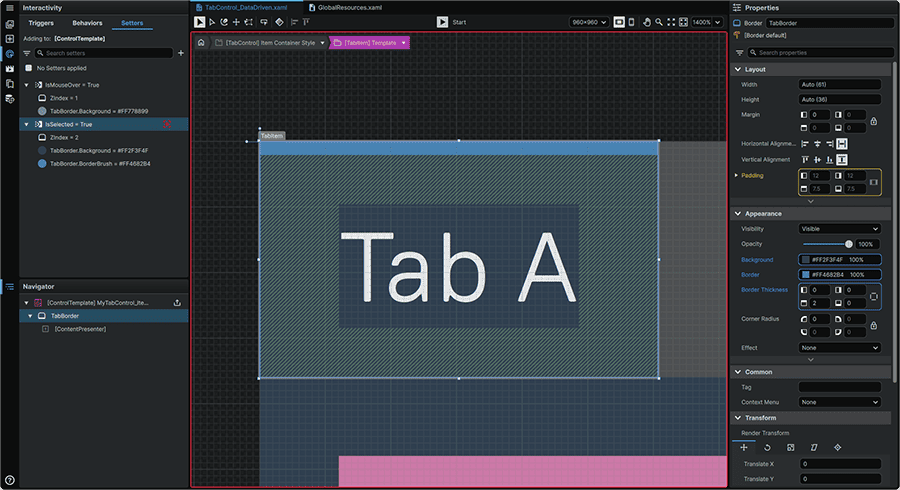The image size is (900, 490).
Task: Open the Effect dropdown
Action: [x=839, y=348]
